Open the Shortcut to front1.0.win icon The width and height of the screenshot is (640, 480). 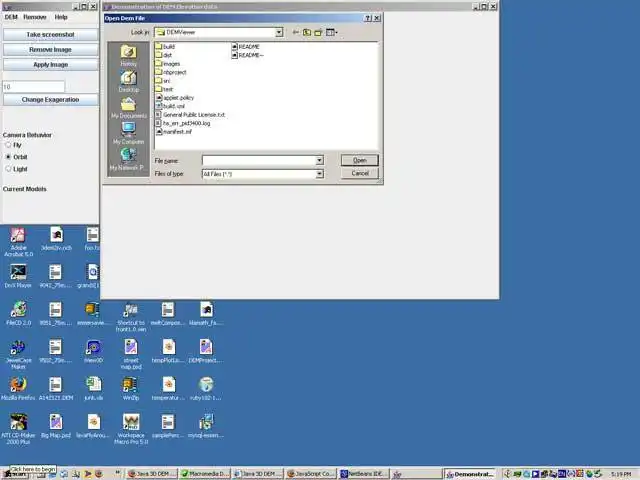(x=131, y=316)
